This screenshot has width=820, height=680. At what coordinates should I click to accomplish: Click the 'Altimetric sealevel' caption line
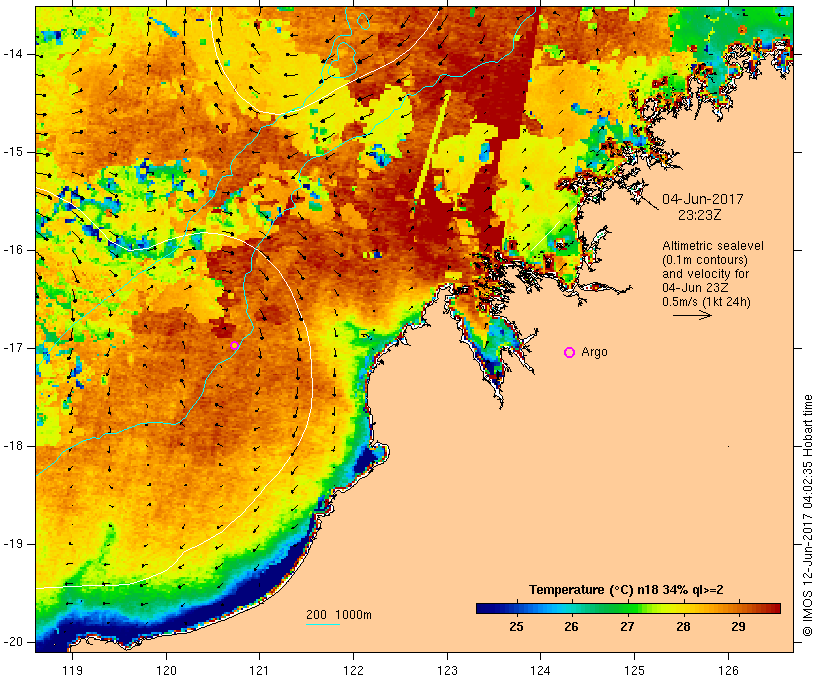(713, 246)
